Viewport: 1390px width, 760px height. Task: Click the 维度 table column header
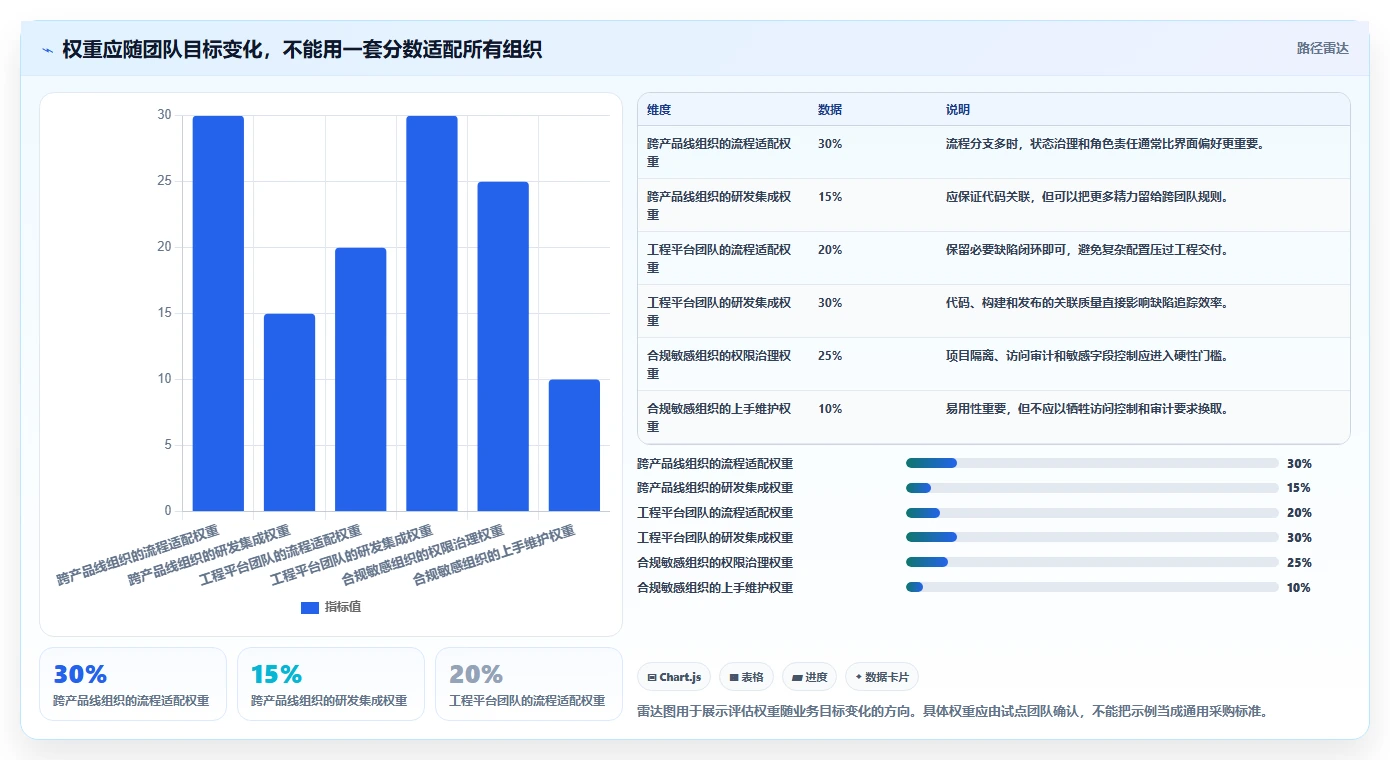pos(659,110)
